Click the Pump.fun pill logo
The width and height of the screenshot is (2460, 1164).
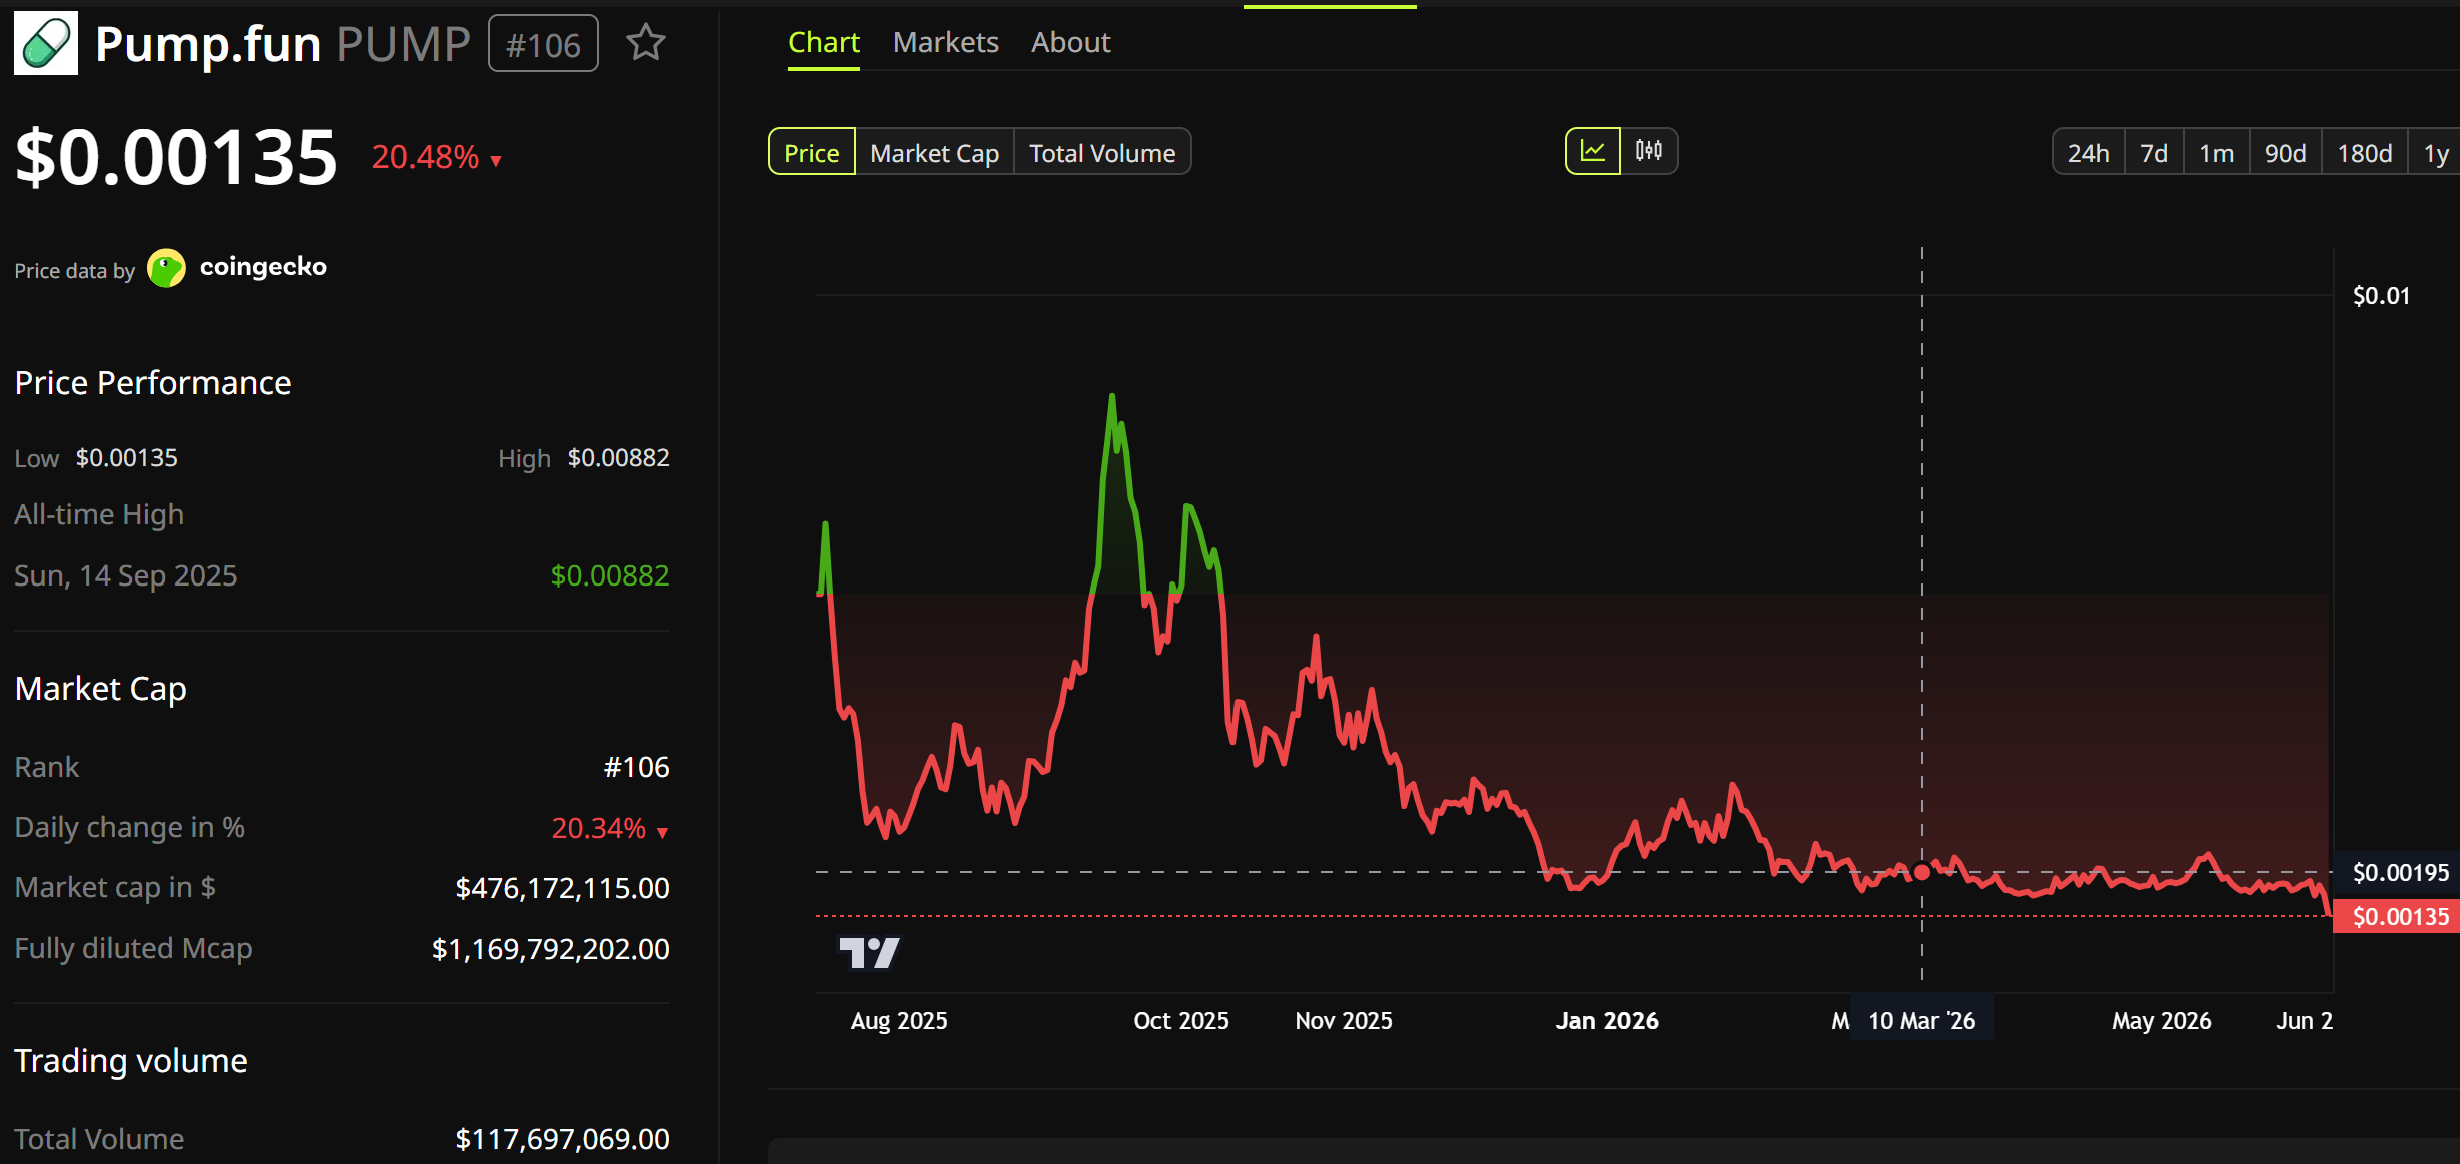(x=46, y=43)
